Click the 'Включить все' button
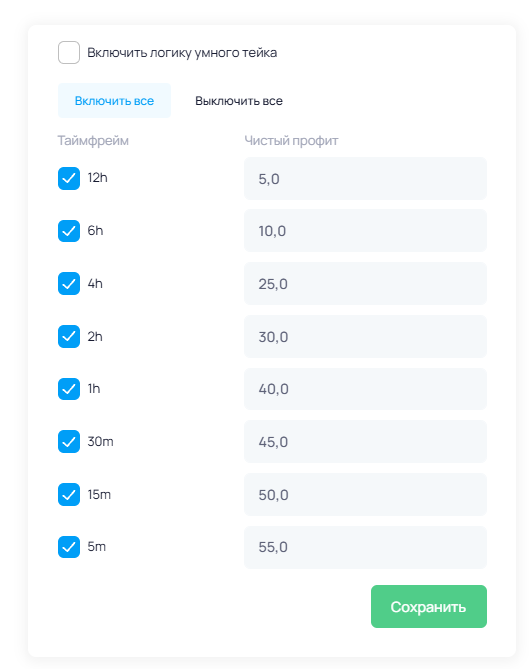 click(x=114, y=101)
